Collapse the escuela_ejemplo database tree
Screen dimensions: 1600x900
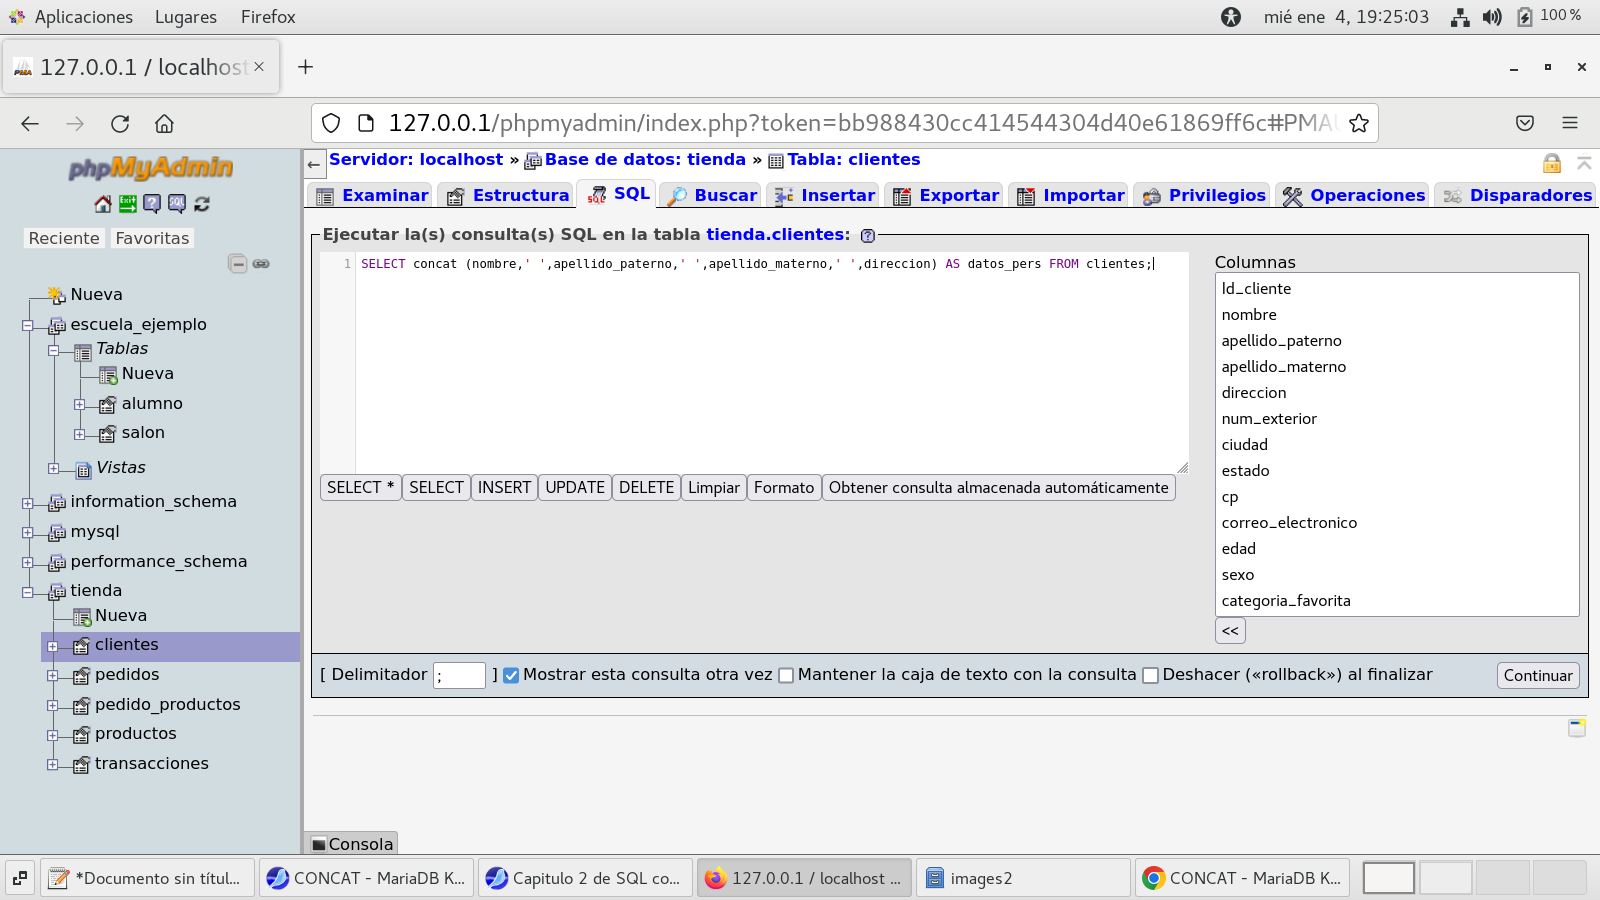click(28, 325)
